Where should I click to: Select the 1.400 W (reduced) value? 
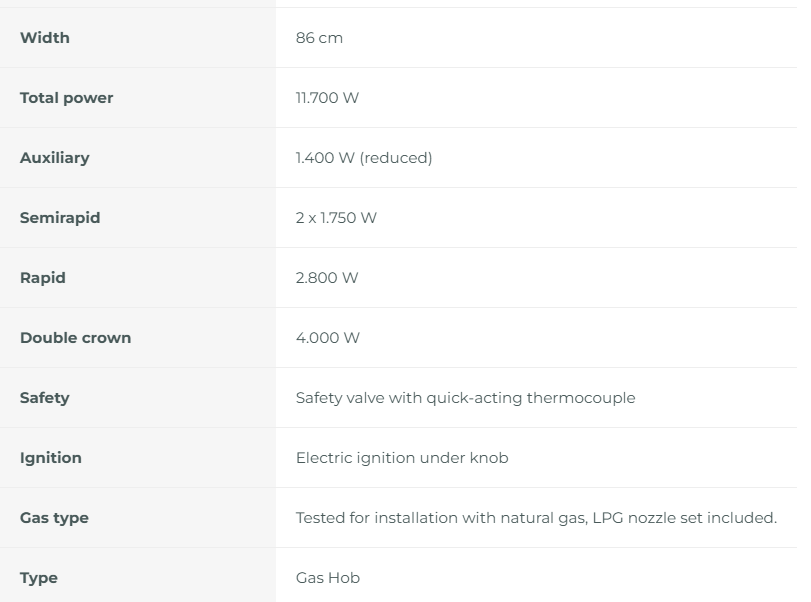pyautogui.click(x=364, y=158)
